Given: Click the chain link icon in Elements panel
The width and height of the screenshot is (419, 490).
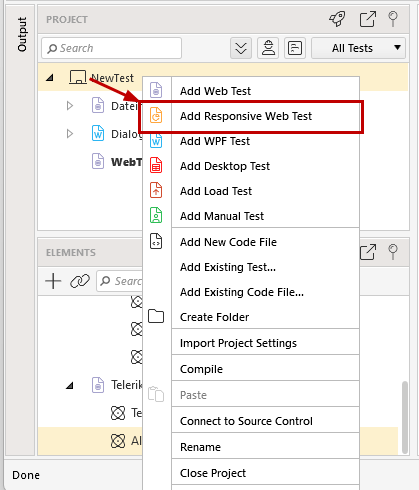Looking at the screenshot, I should (80, 281).
